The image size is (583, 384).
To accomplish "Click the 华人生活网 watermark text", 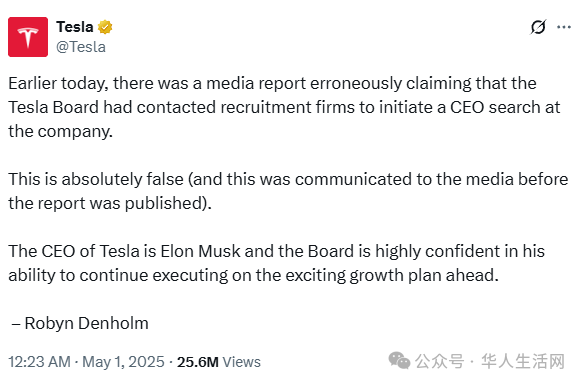I will [523, 361].
